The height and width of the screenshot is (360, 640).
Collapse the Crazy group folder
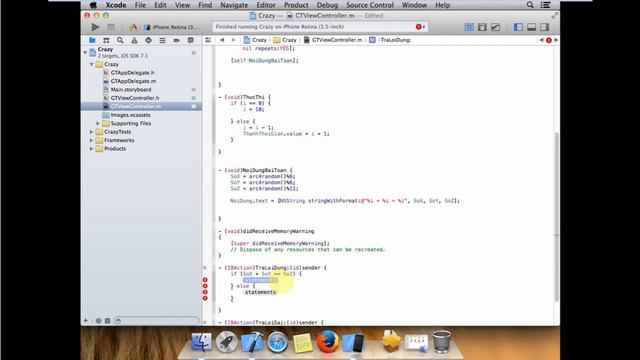coord(91,64)
